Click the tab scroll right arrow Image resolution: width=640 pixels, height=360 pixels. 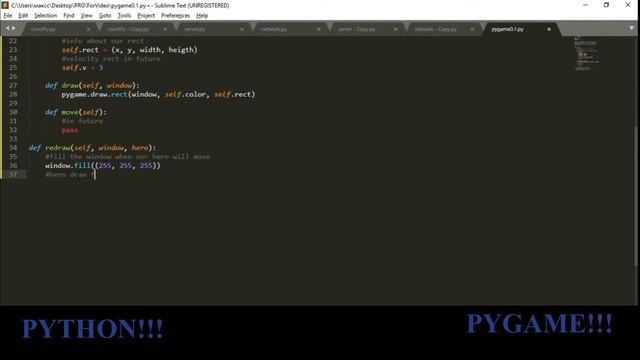[x=13, y=29]
